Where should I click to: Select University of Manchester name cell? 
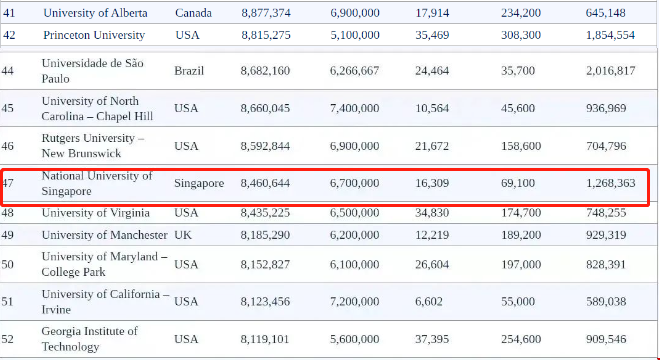pyautogui.click(x=104, y=235)
